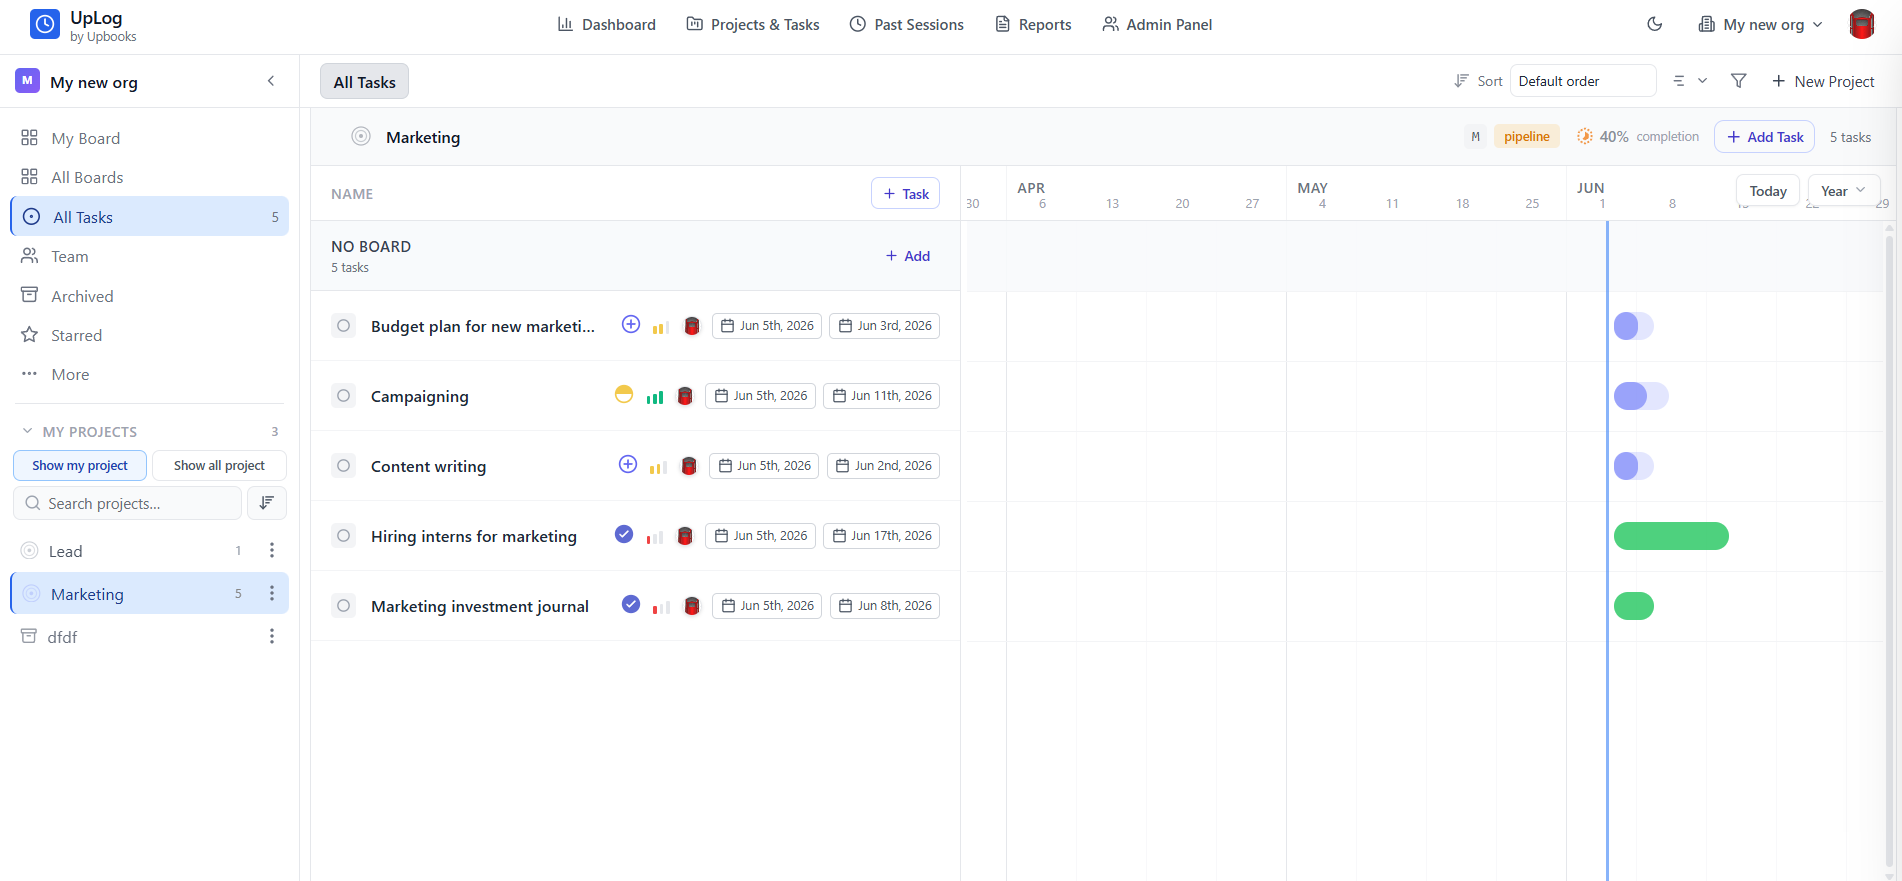Viewport: 1902px width, 881px height.
Task: Open the user avatar at top right
Action: 1861,24
